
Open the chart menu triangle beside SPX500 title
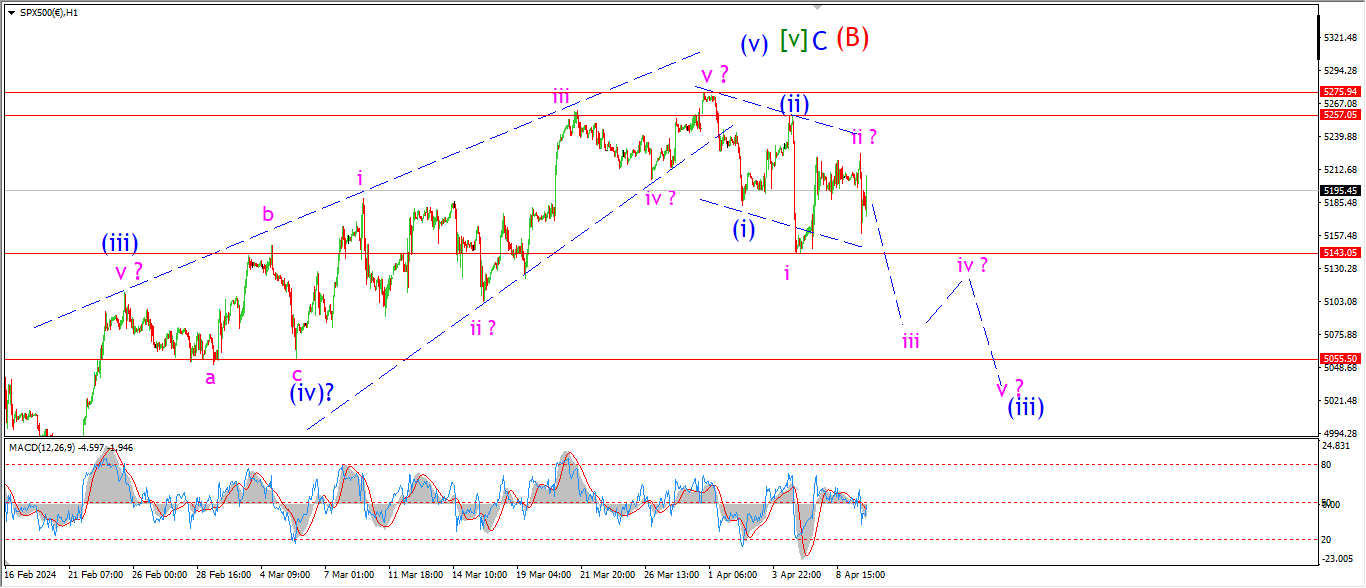point(11,13)
